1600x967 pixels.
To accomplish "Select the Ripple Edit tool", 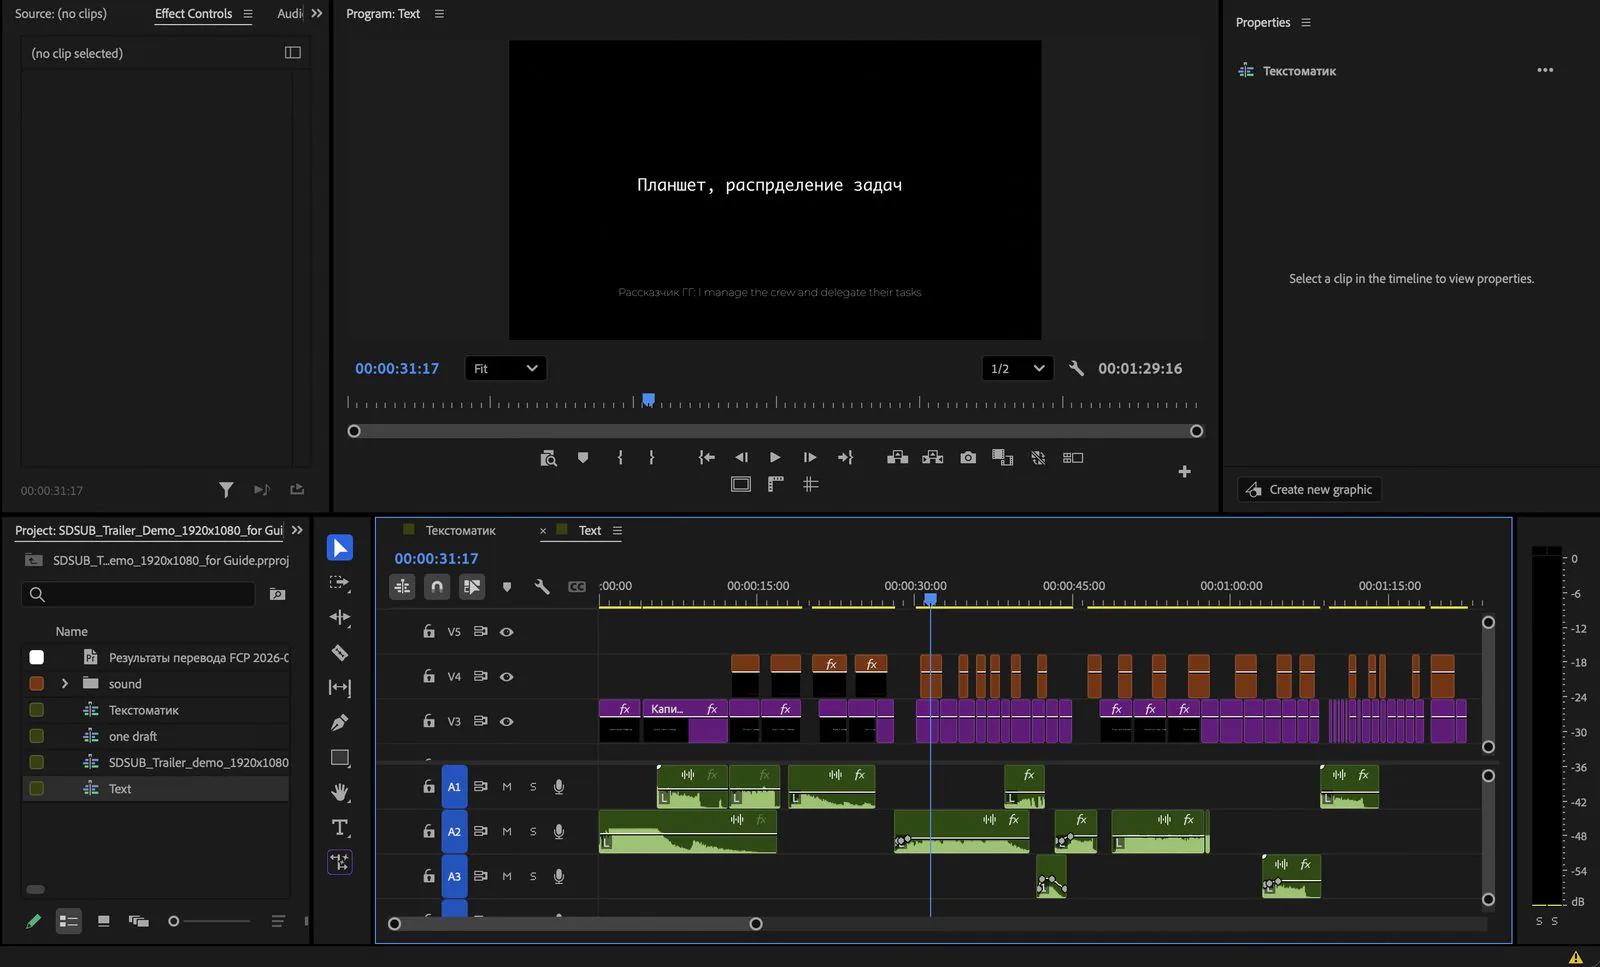I will (340, 618).
